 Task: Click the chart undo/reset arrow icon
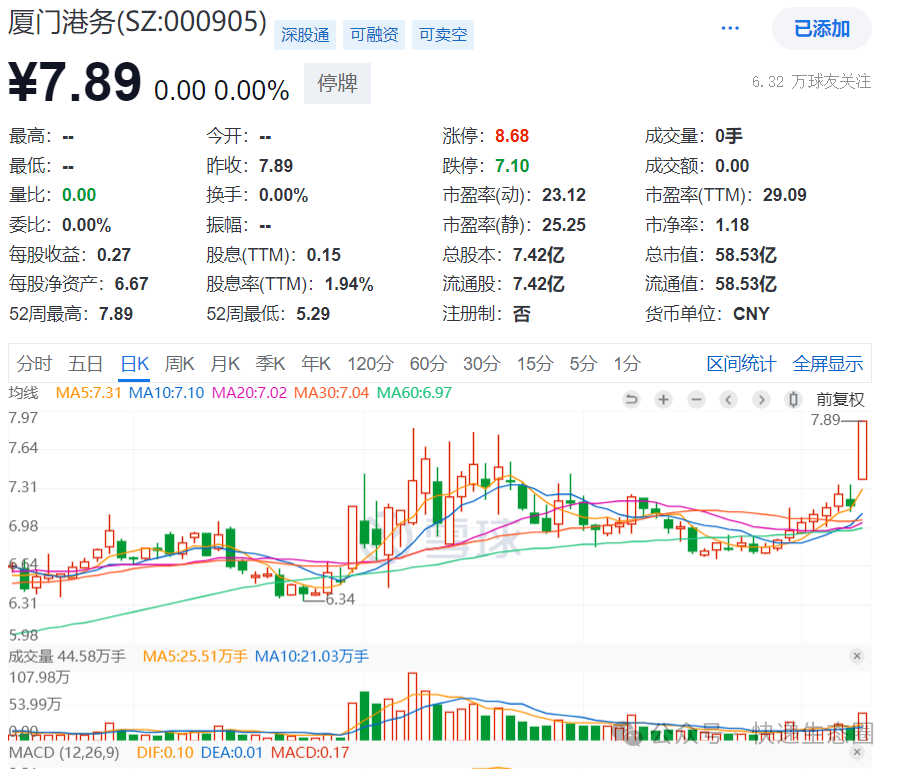coord(631,399)
